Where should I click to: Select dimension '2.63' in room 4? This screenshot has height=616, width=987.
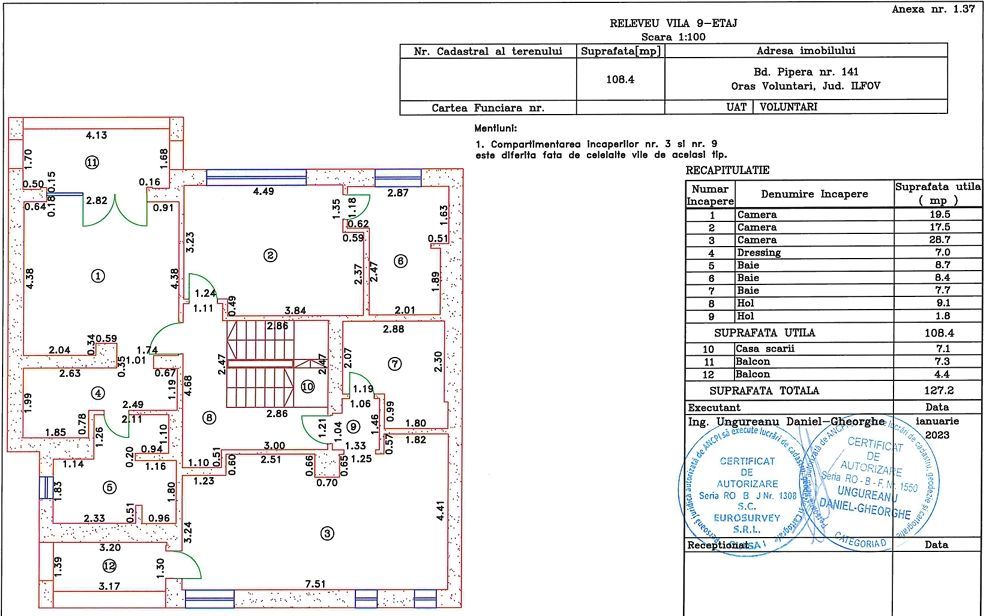coord(70,374)
